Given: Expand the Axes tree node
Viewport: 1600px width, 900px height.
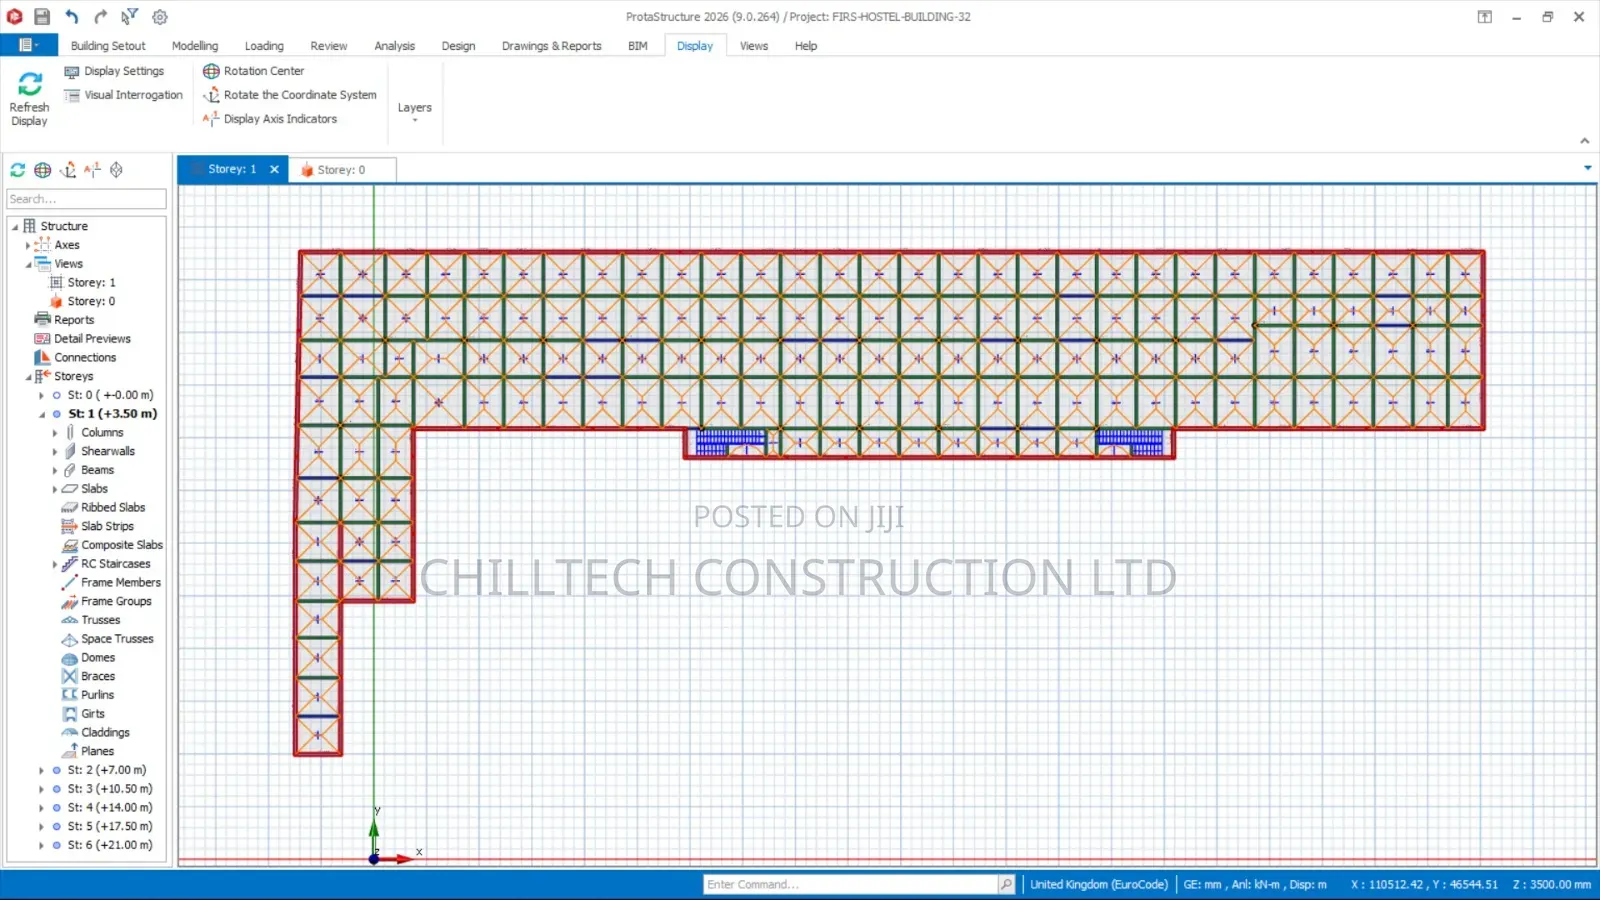Looking at the screenshot, I should click(28, 245).
